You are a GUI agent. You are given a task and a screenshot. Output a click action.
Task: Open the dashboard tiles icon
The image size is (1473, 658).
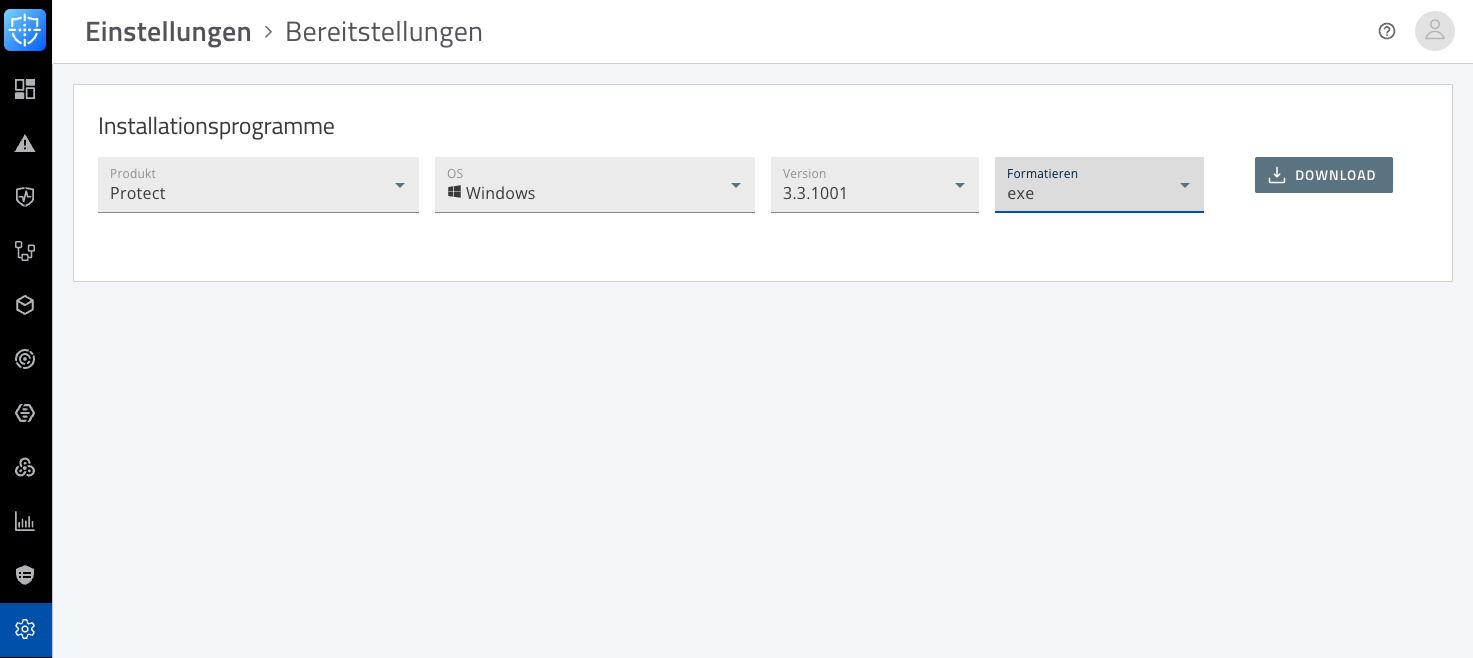pos(25,89)
